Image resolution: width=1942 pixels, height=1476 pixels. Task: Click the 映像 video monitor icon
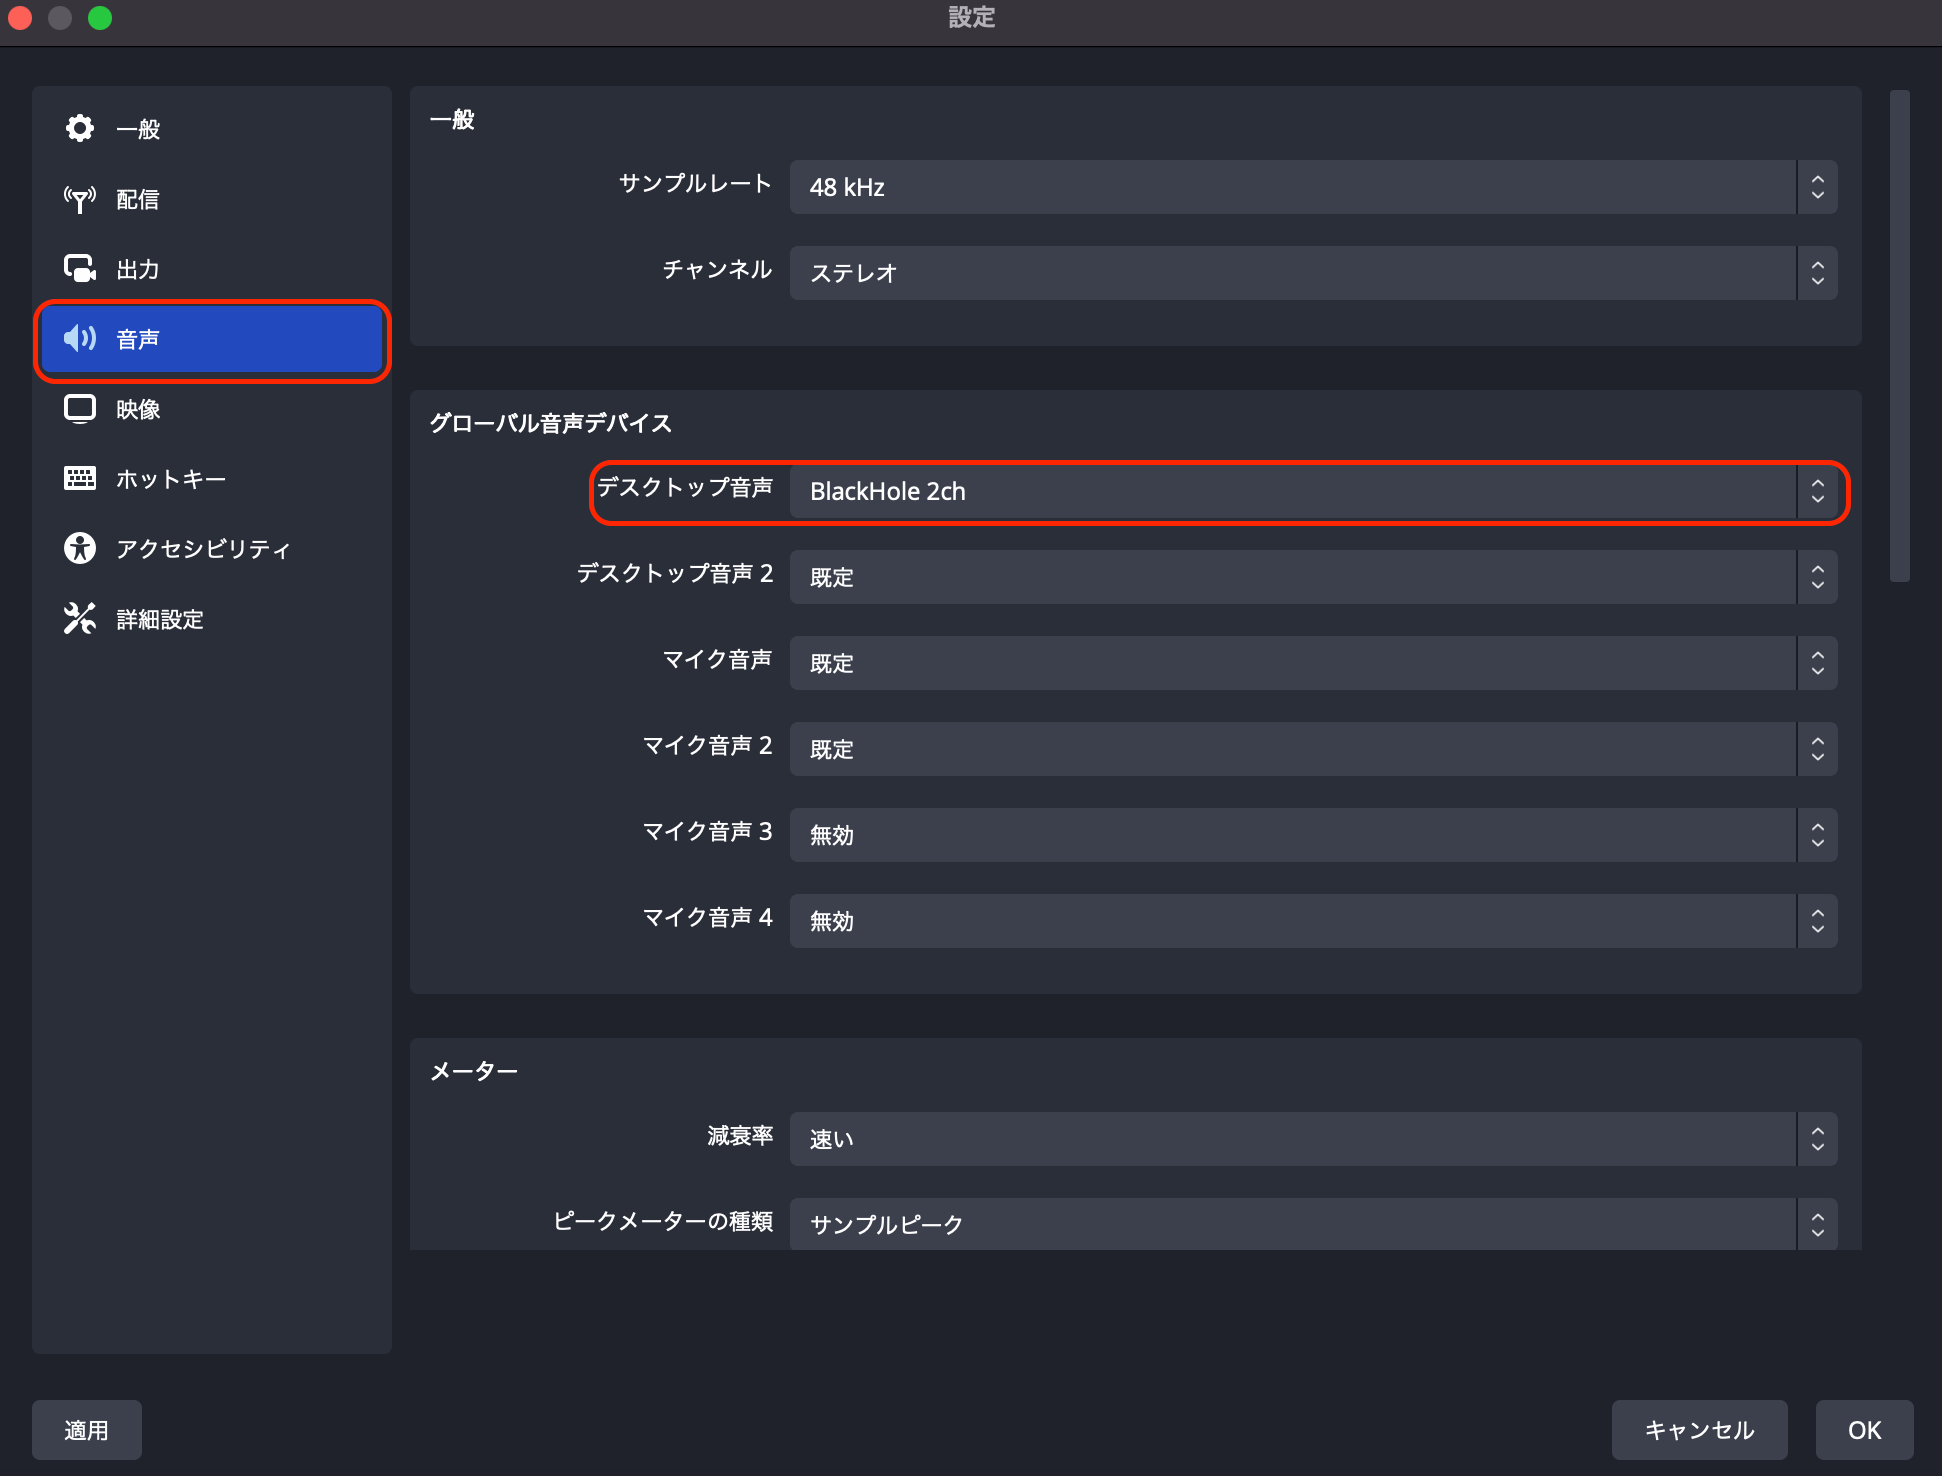(80, 408)
